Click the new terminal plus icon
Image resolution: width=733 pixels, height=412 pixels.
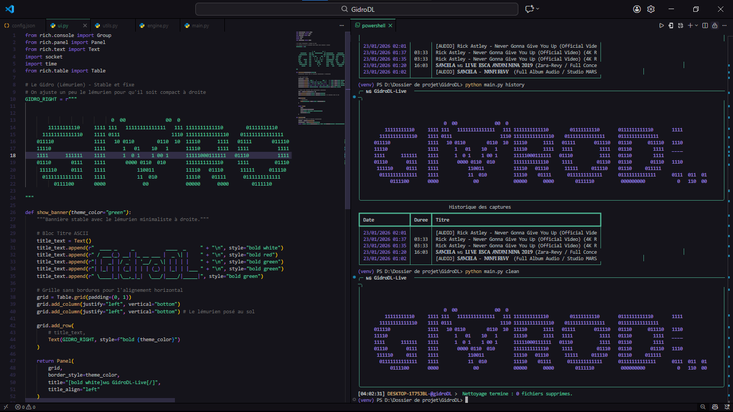point(691,25)
